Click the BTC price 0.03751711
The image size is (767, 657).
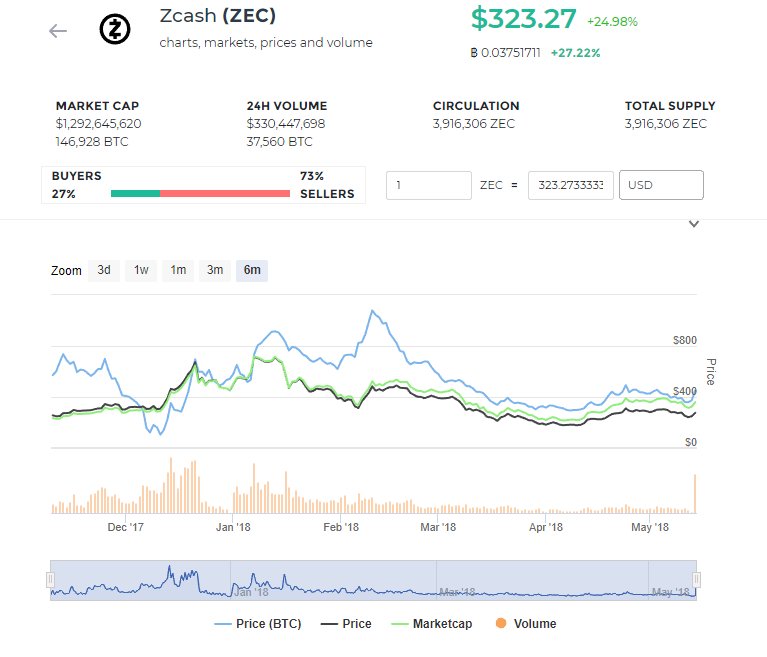pyautogui.click(x=506, y=53)
